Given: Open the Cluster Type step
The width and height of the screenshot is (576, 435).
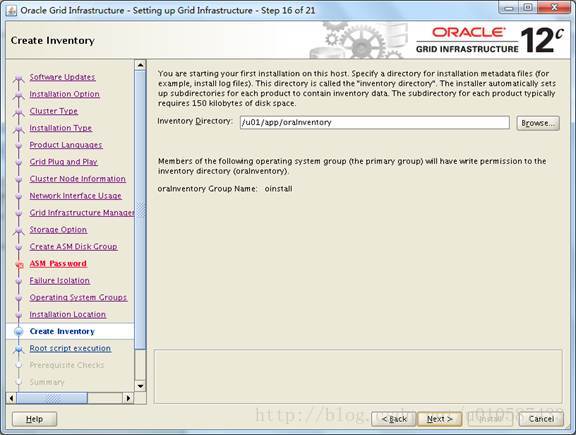Looking at the screenshot, I should click(54, 111).
